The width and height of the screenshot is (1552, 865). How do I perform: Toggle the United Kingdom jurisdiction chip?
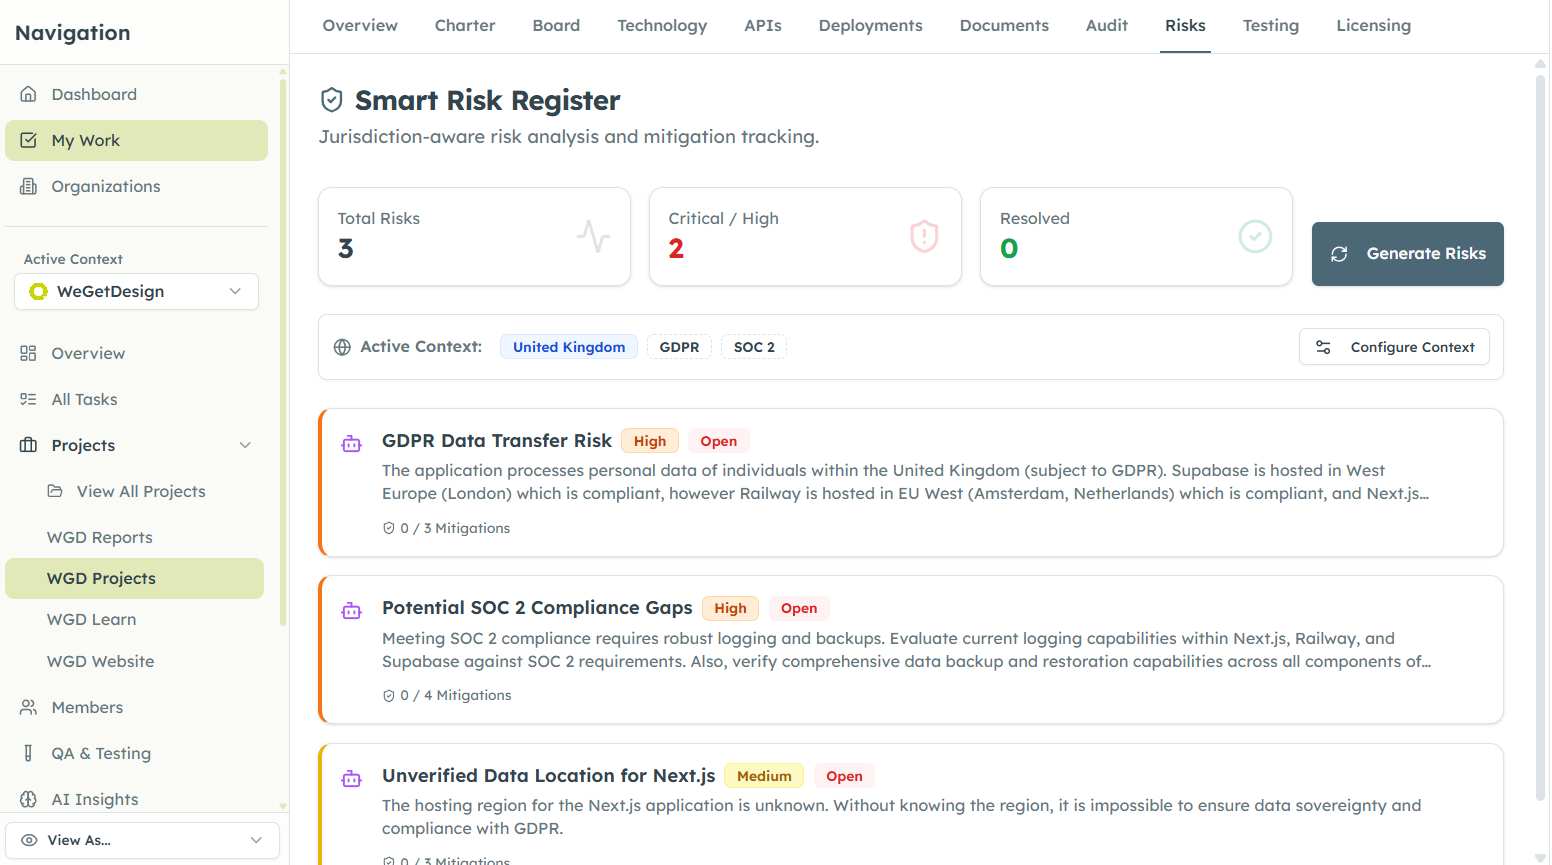(x=569, y=346)
